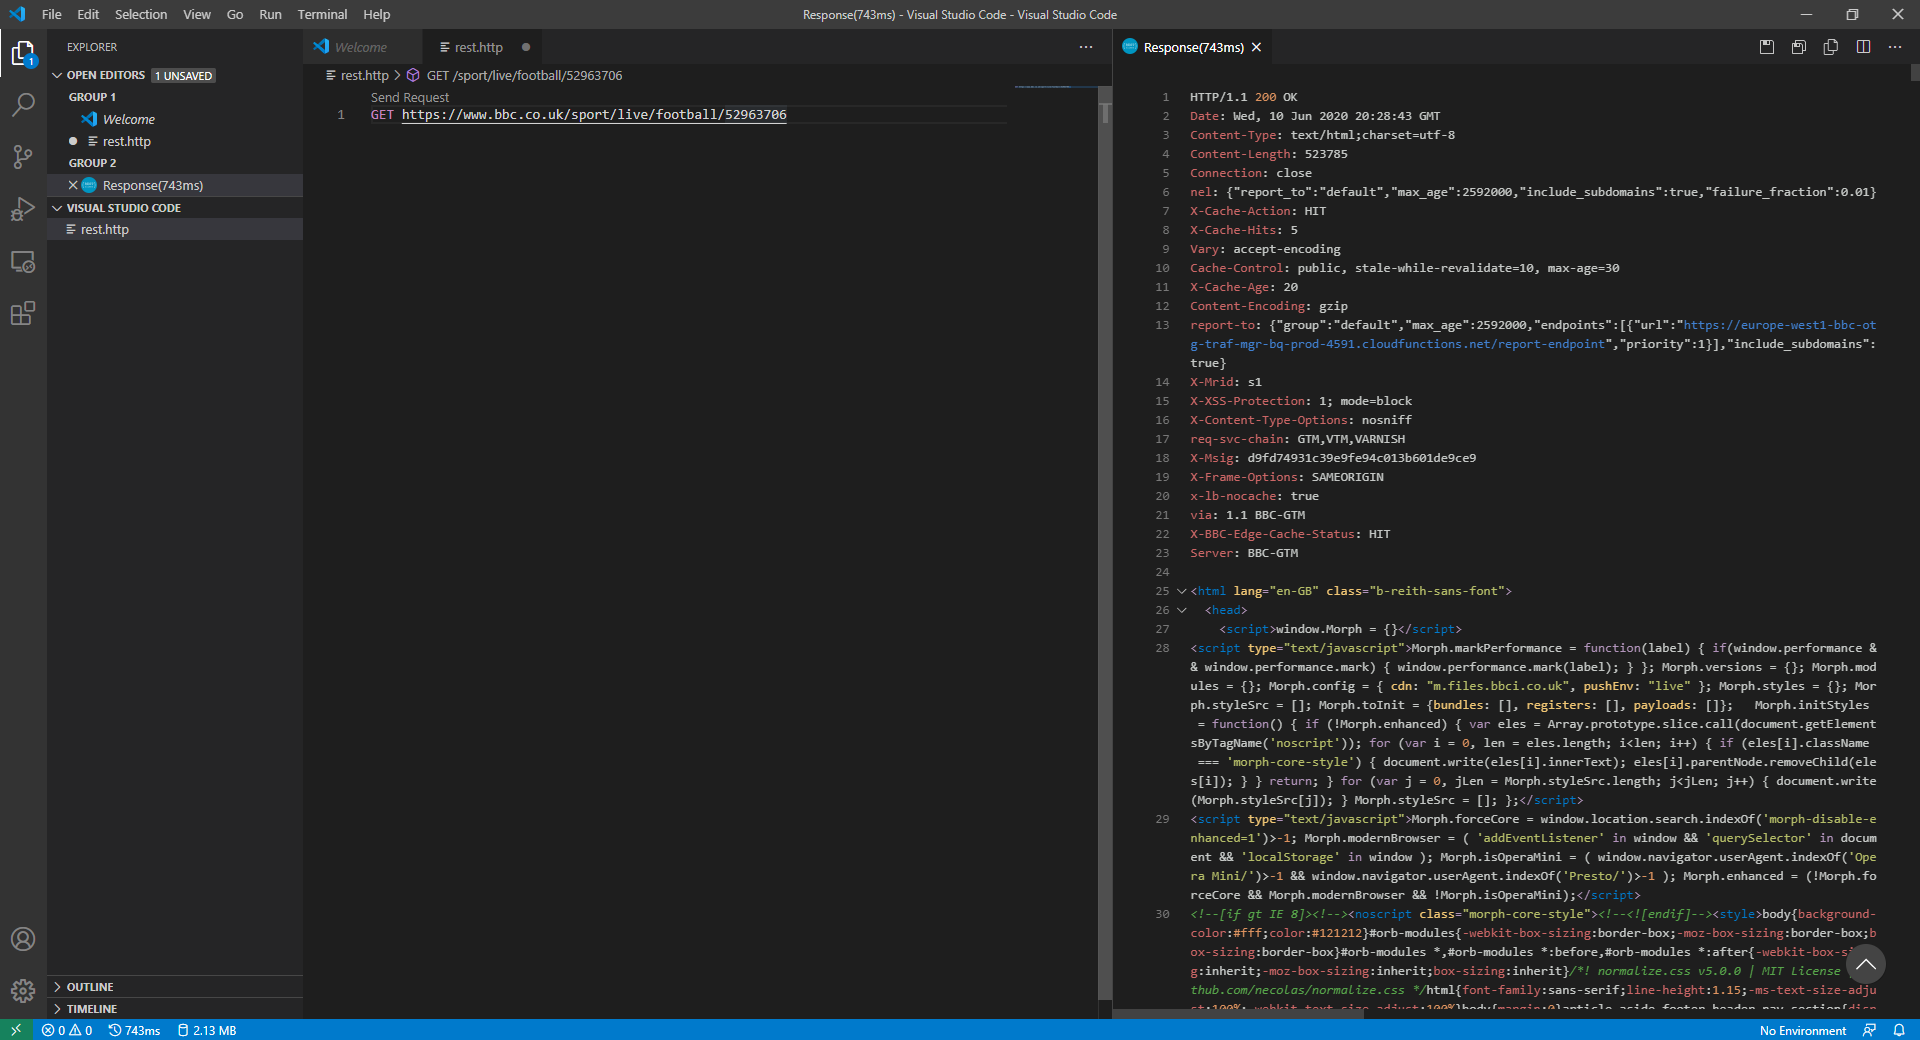Collapse the Open Editors section

tap(58, 75)
